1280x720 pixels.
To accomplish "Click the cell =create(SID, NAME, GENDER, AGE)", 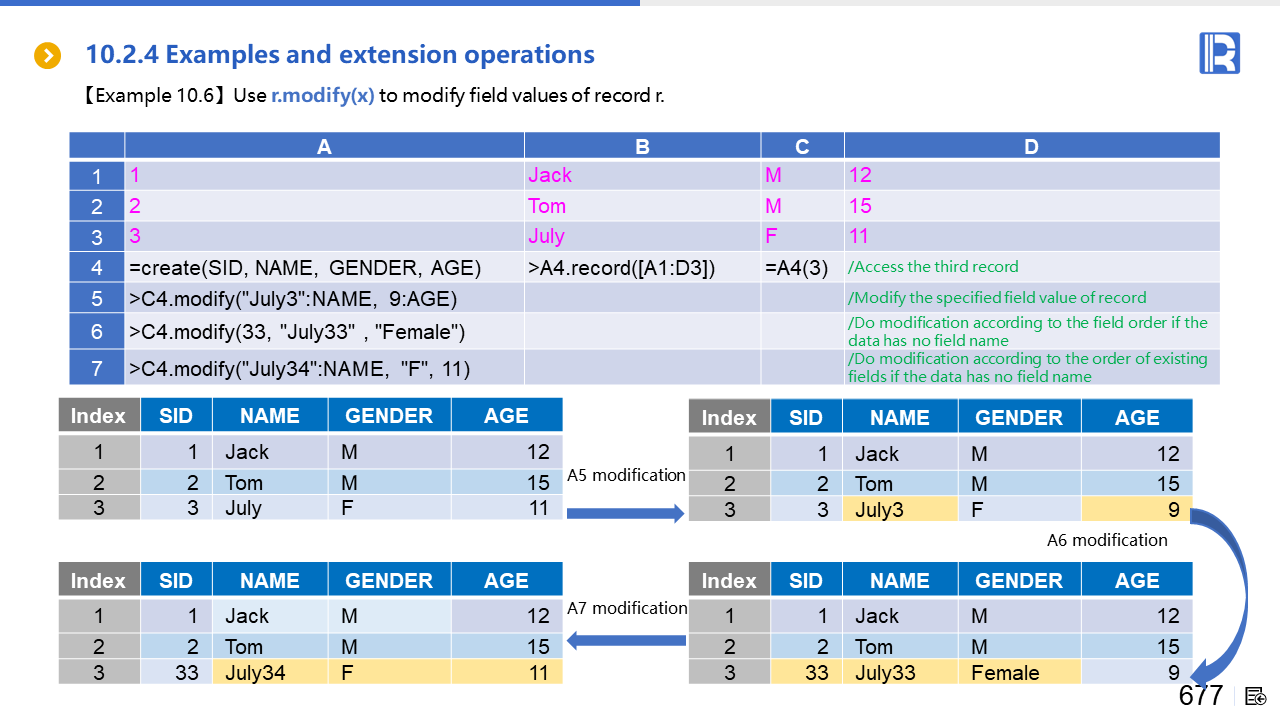I will 305,268.
